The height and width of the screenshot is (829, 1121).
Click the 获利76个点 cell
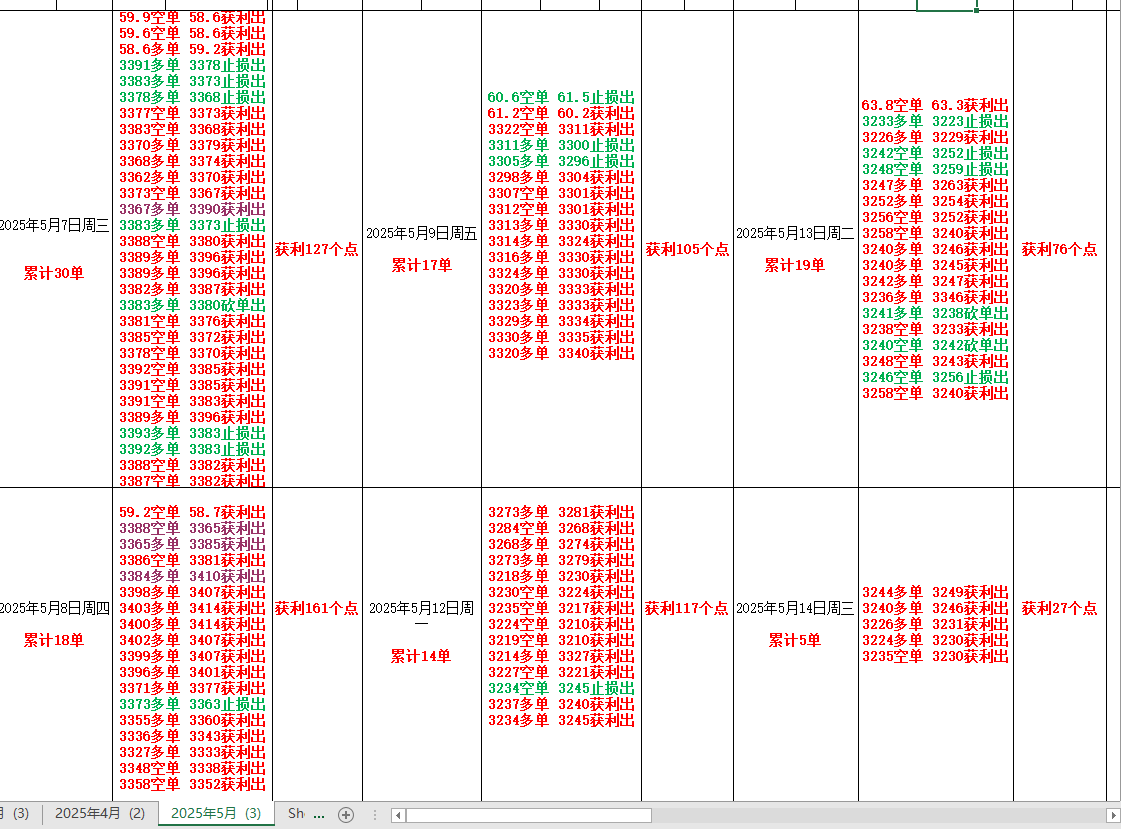pyautogui.click(x=1060, y=249)
